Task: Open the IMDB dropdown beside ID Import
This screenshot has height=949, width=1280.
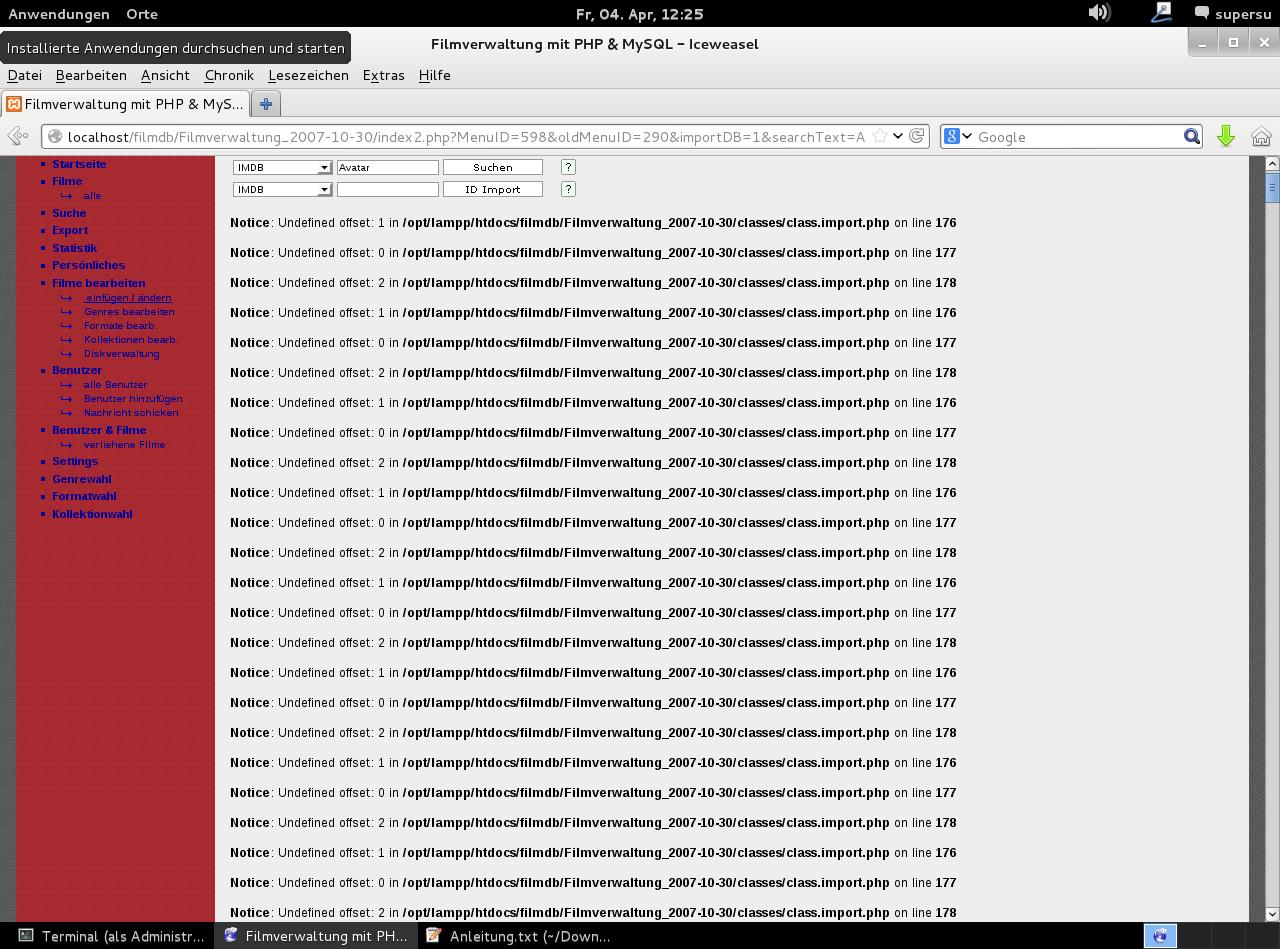Action: click(324, 190)
